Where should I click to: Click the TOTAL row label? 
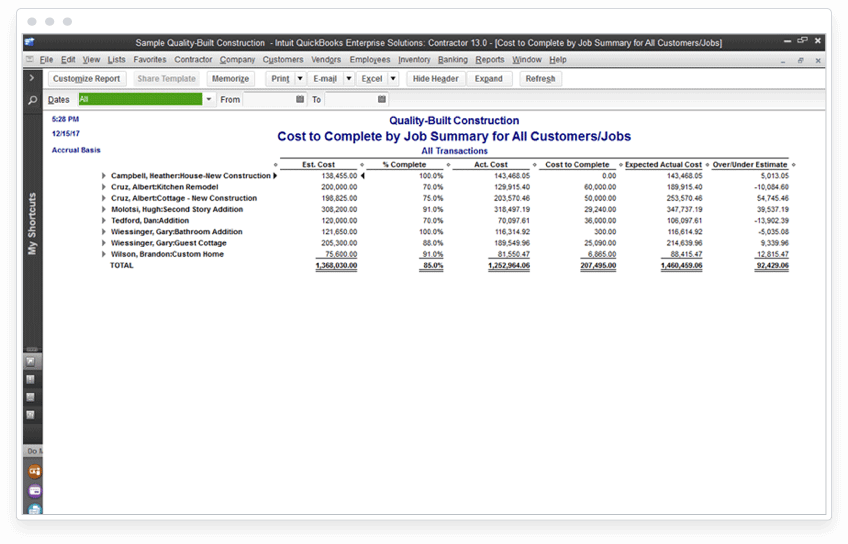[122, 266]
